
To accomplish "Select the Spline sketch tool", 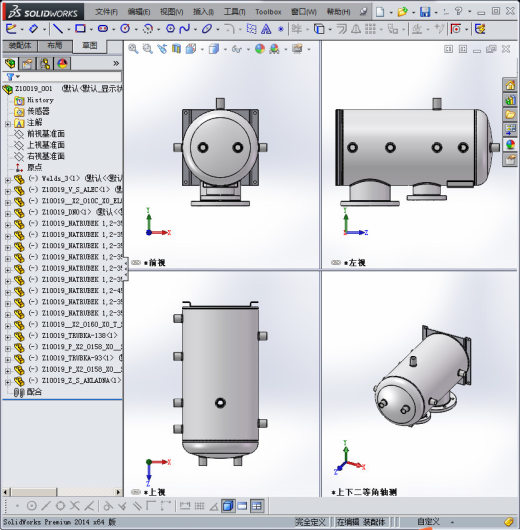I will coord(185,29).
